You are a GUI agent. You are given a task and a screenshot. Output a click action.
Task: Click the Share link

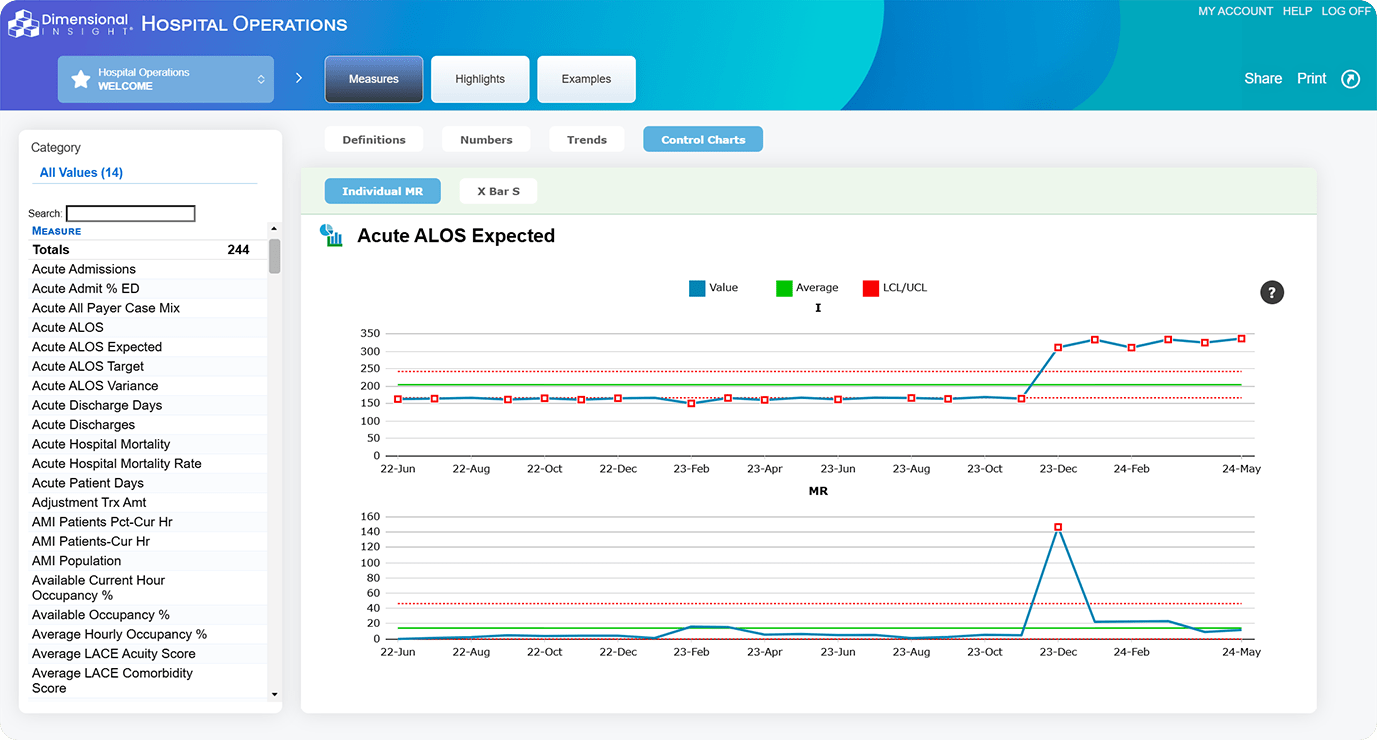(1262, 79)
